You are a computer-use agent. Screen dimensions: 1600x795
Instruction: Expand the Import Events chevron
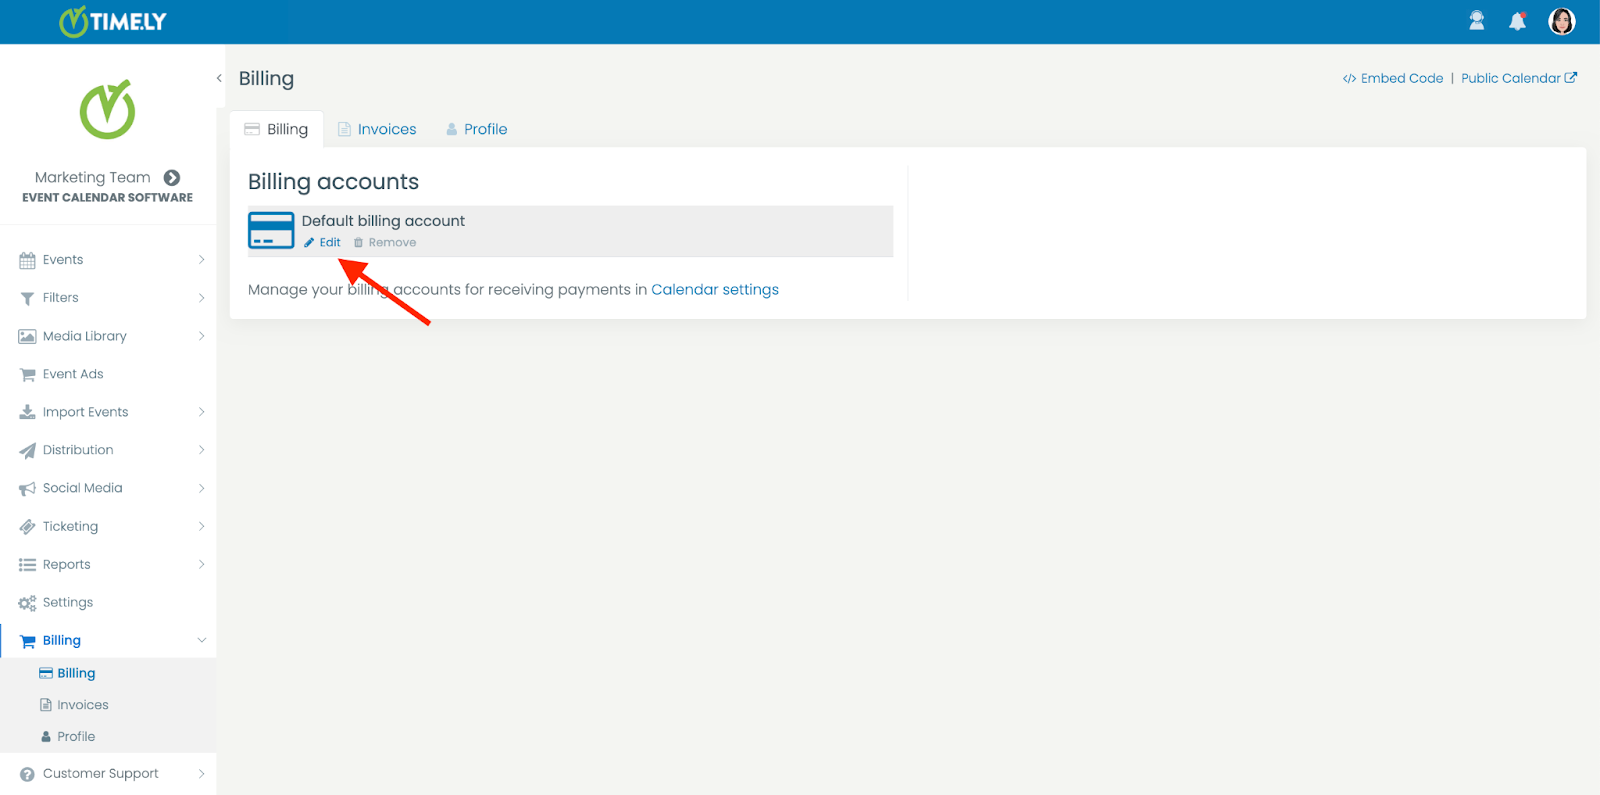tap(201, 411)
